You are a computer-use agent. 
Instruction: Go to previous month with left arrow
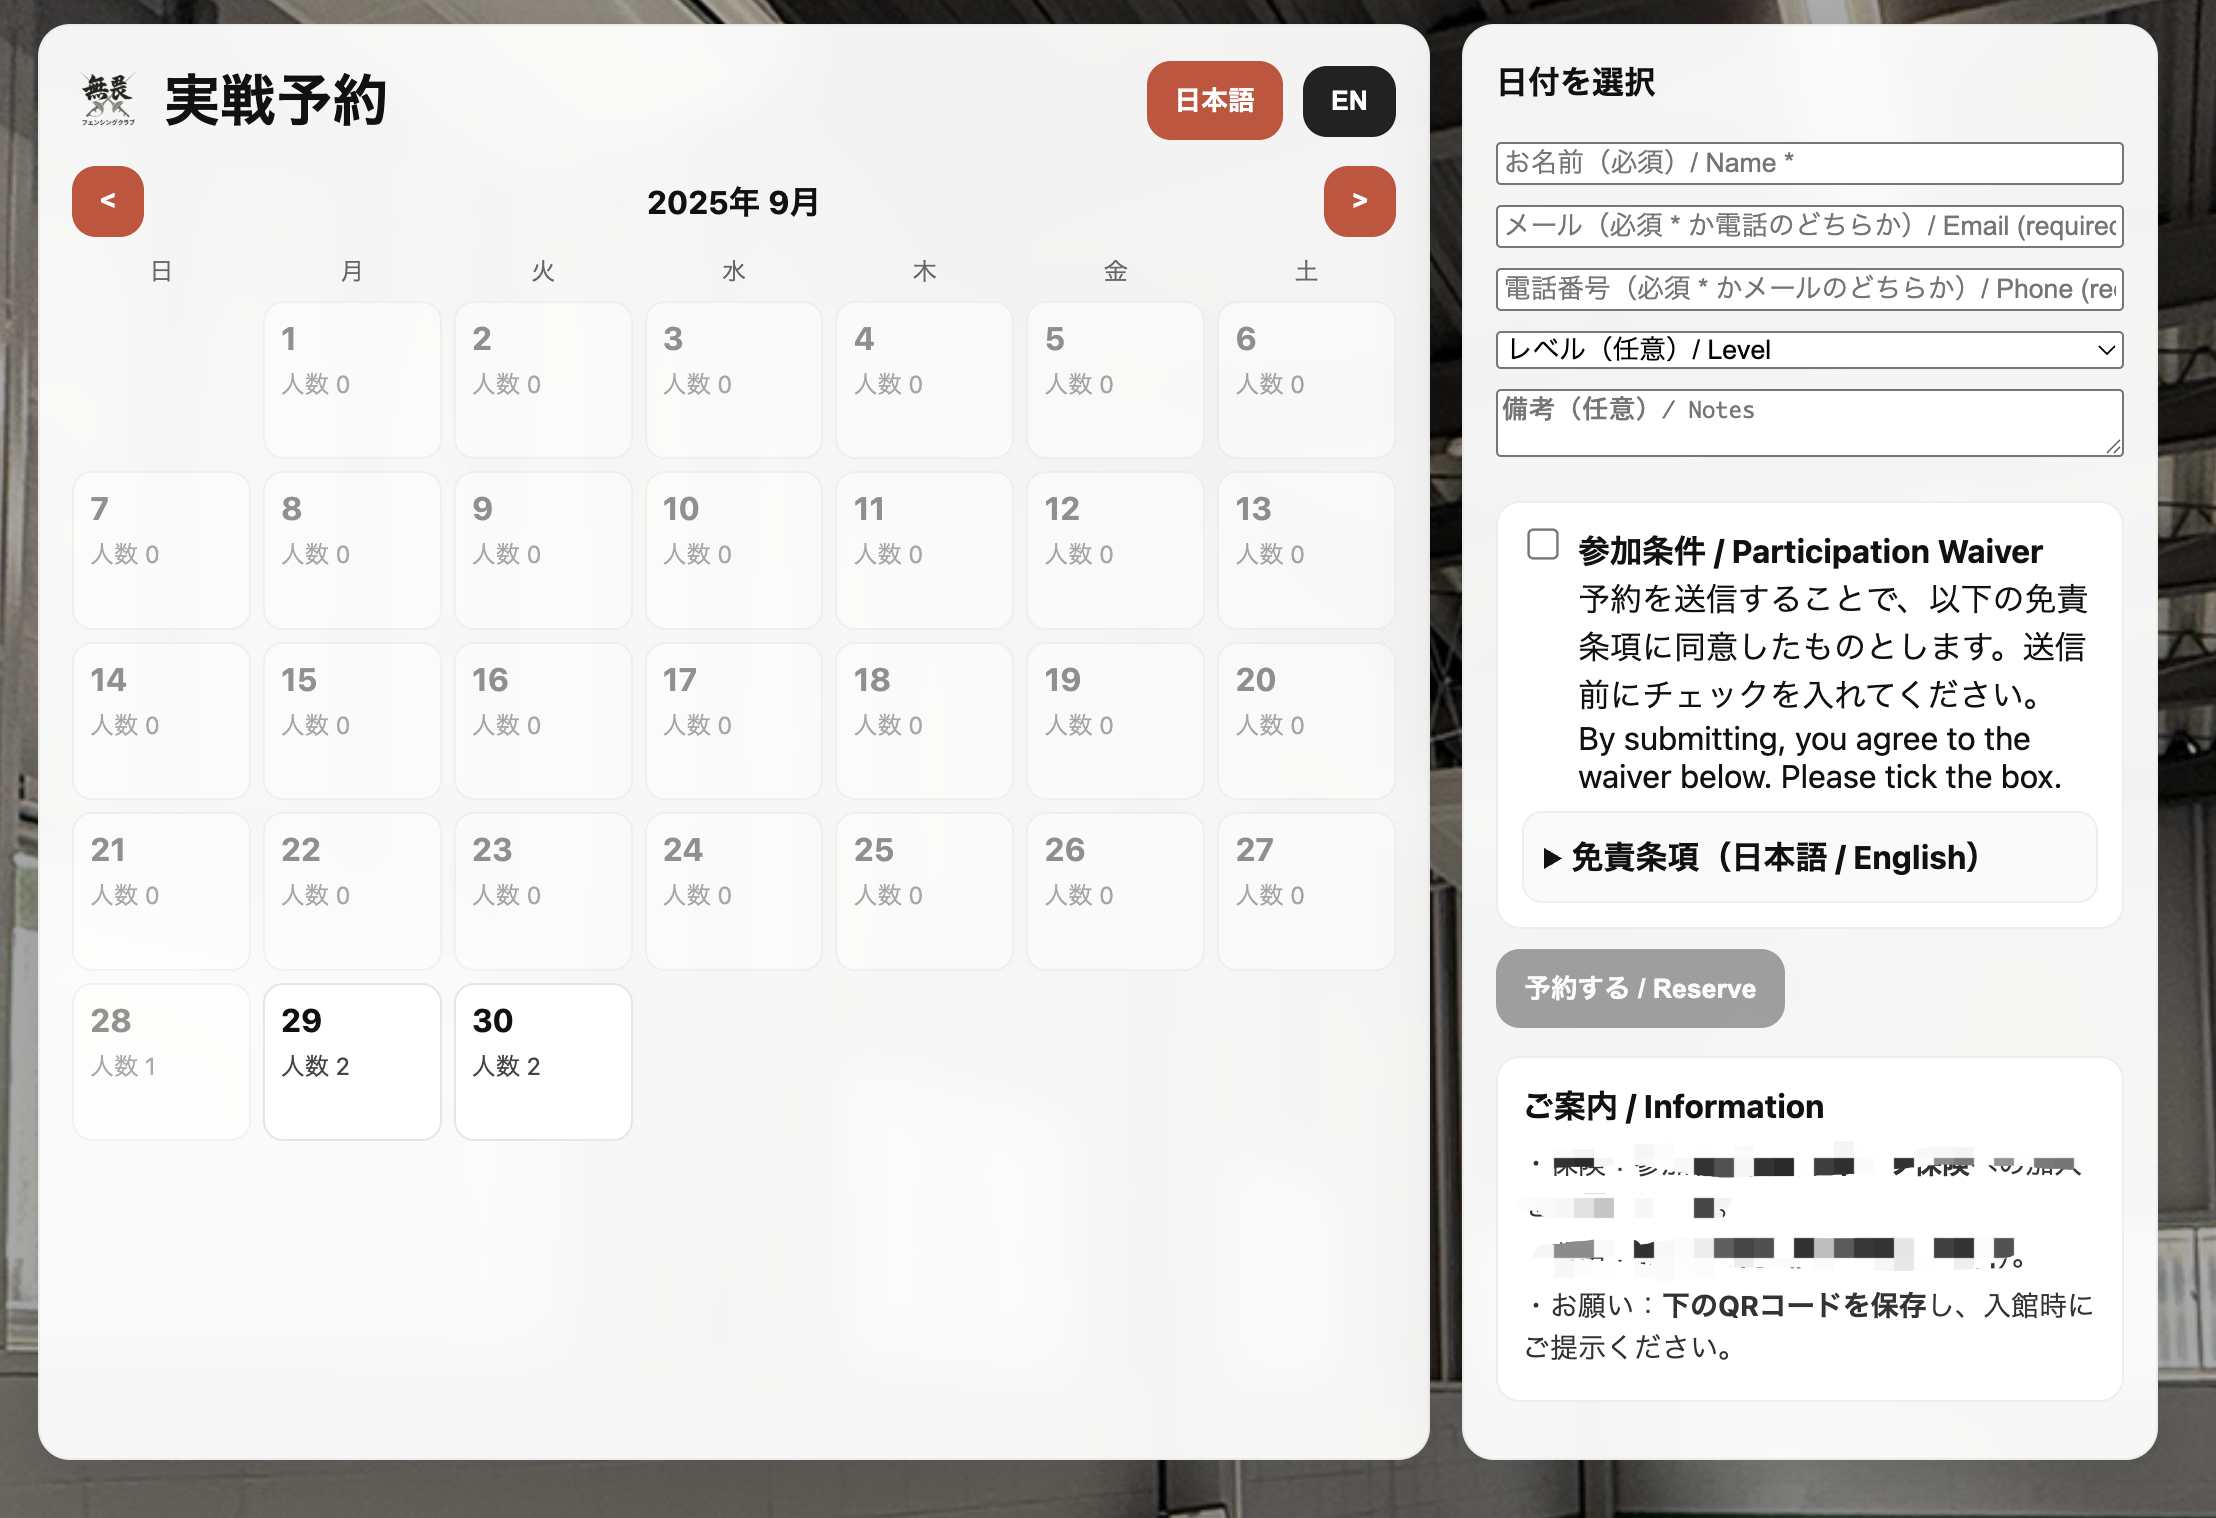(x=108, y=201)
